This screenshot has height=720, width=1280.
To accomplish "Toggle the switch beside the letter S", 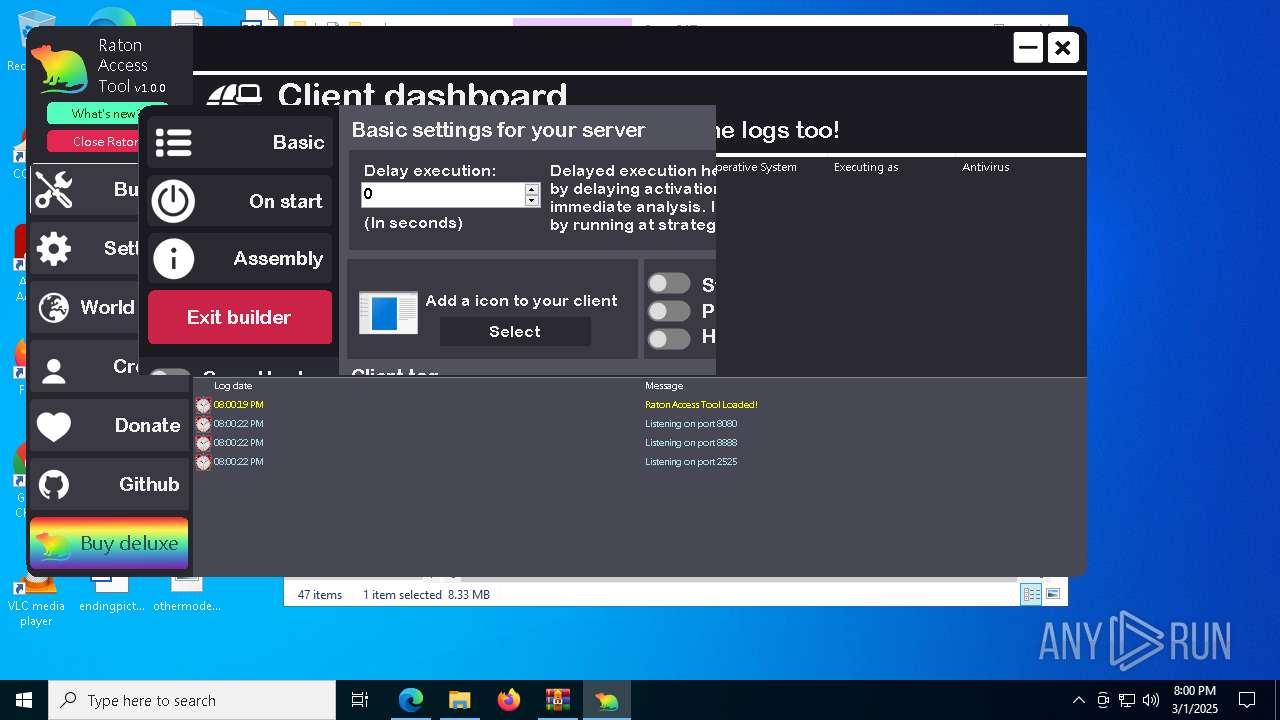I will [669, 284].
